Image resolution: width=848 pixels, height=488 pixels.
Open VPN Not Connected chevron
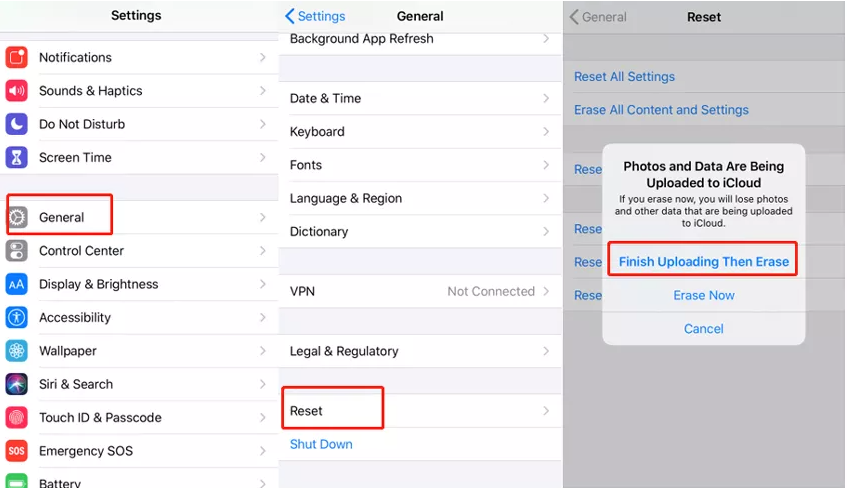coord(546,292)
